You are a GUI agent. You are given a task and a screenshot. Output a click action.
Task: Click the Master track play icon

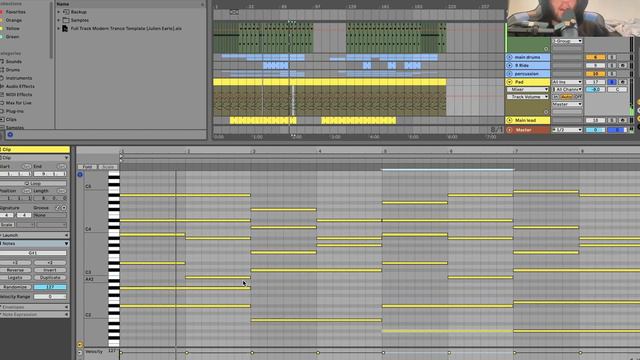click(509, 130)
